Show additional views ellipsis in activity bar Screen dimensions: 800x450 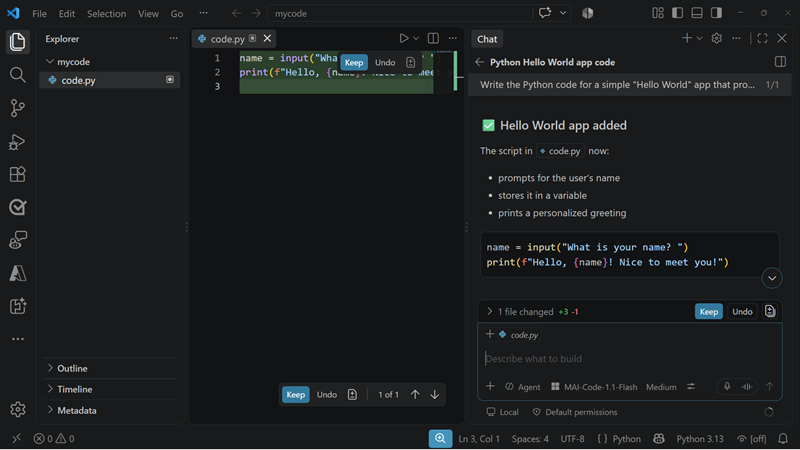(17, 339)
